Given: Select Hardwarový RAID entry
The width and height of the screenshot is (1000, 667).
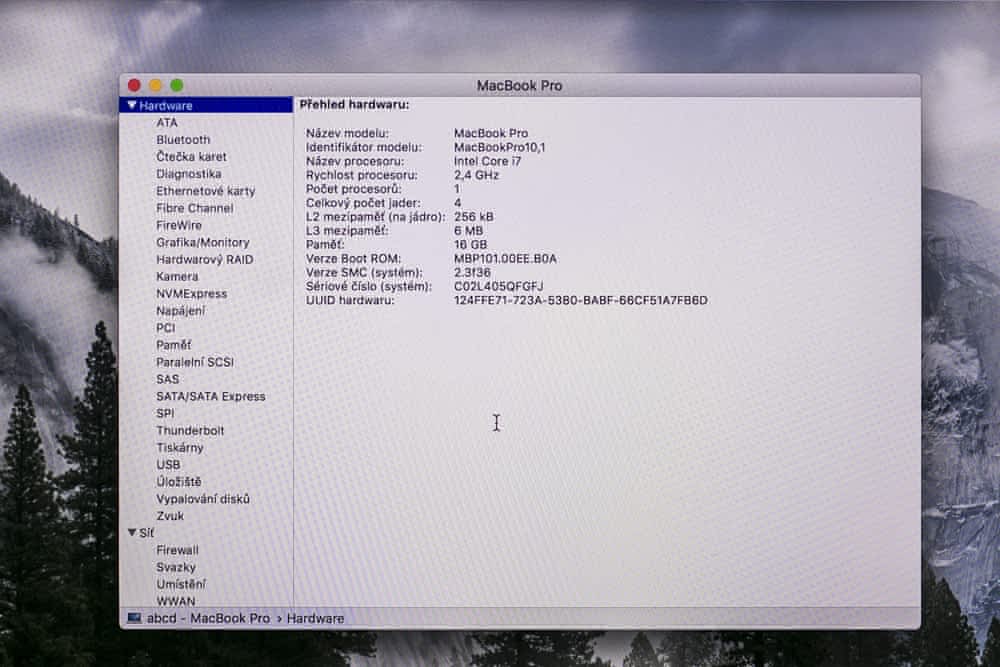Looking at the screenshot, I should (x=205, y=260).
